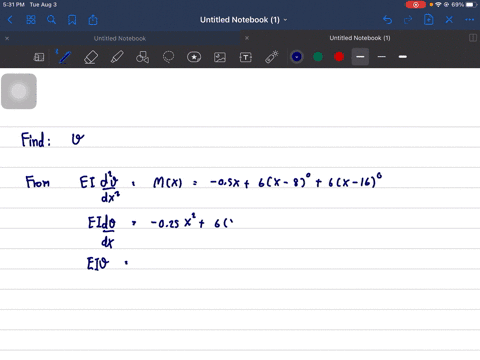Select the thick stroke thickness
Image resolution: width=480 pixels, height=360 pixels.
coord(403,57)
